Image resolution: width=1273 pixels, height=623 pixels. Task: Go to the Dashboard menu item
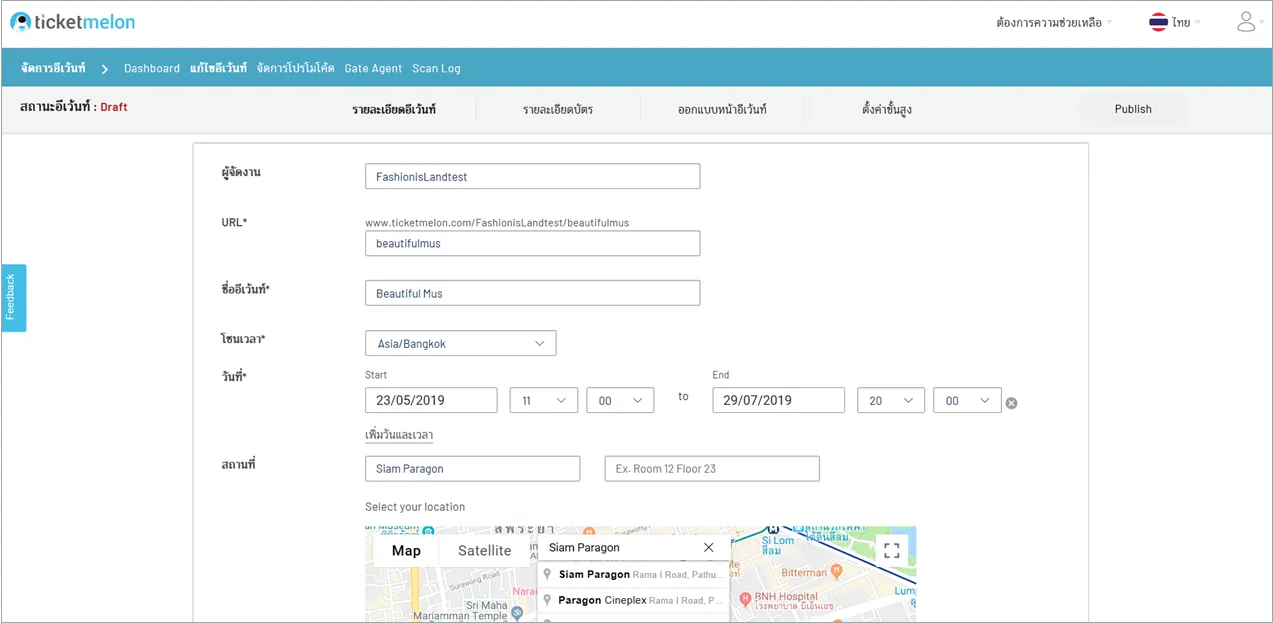[152, 68]
